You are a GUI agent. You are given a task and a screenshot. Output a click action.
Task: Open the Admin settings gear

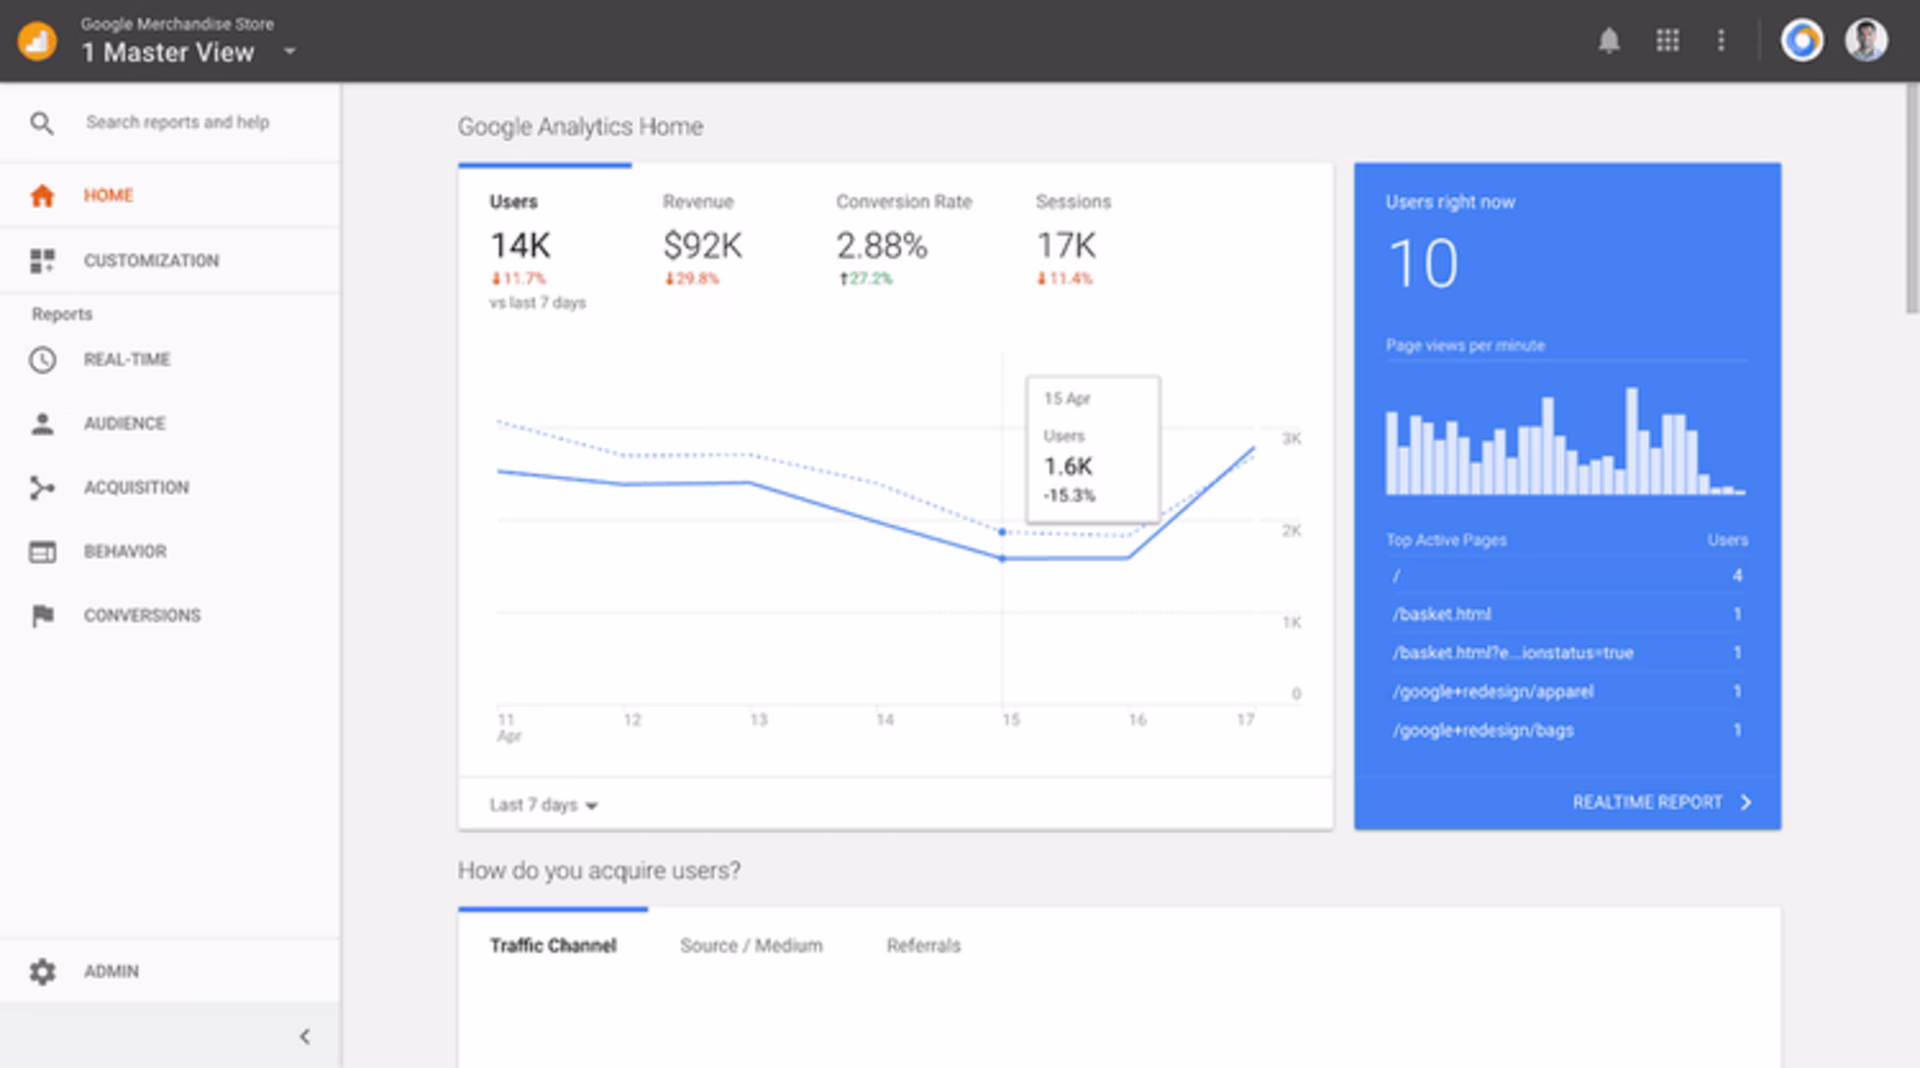point(42,970)
